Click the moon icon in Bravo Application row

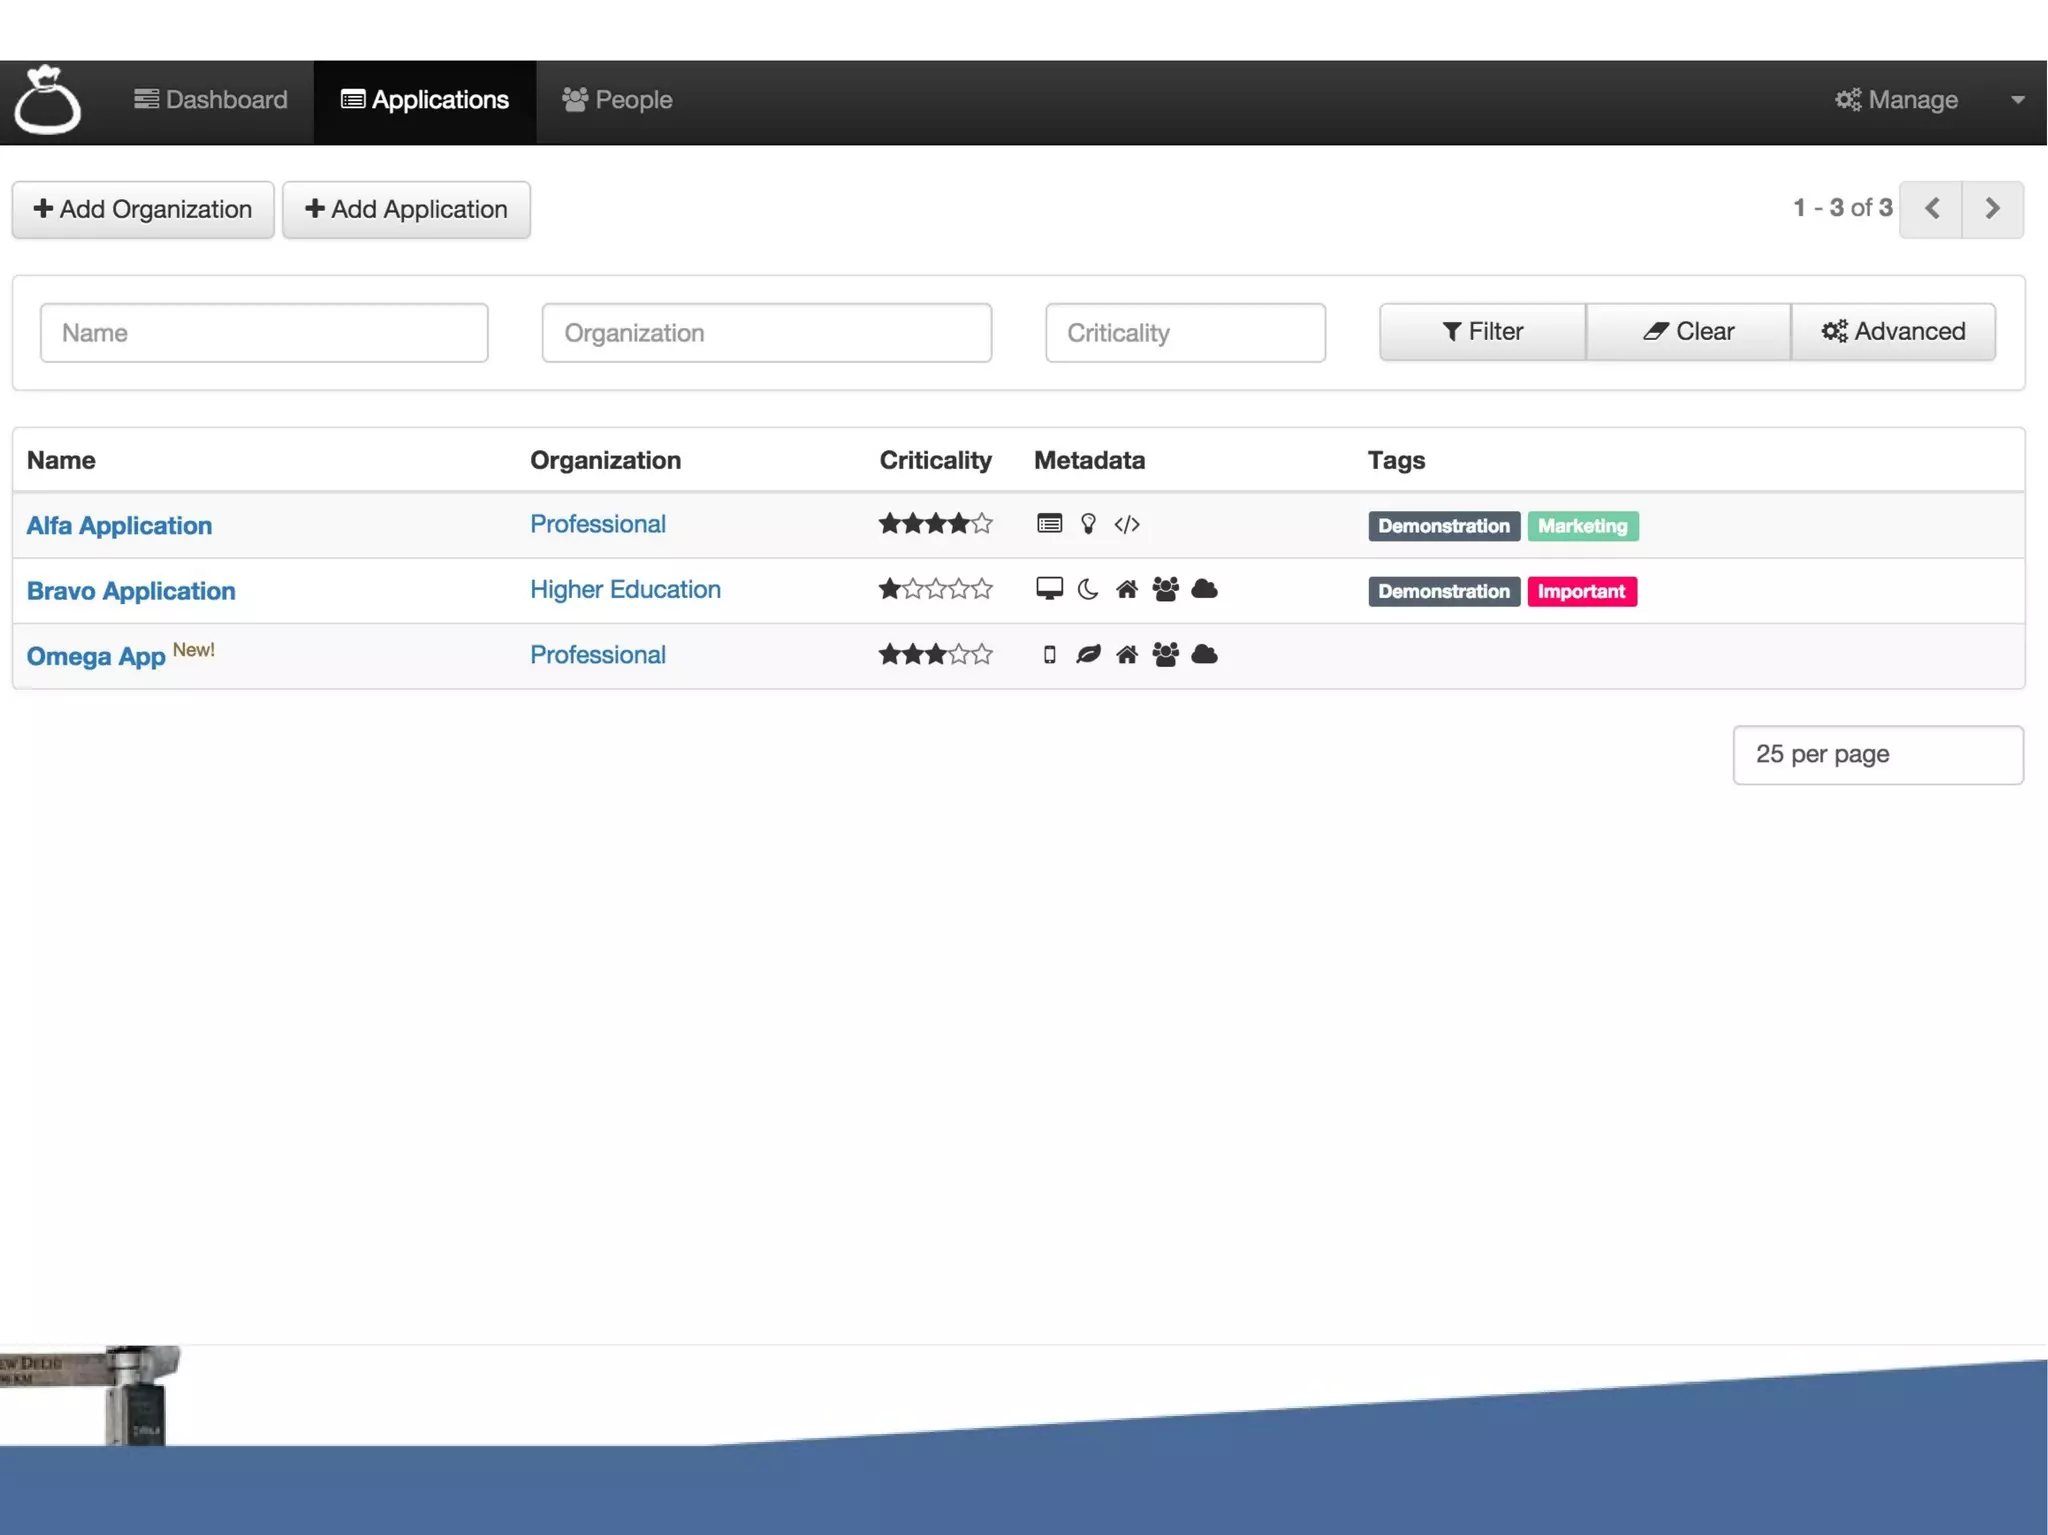coord(1088,589)
